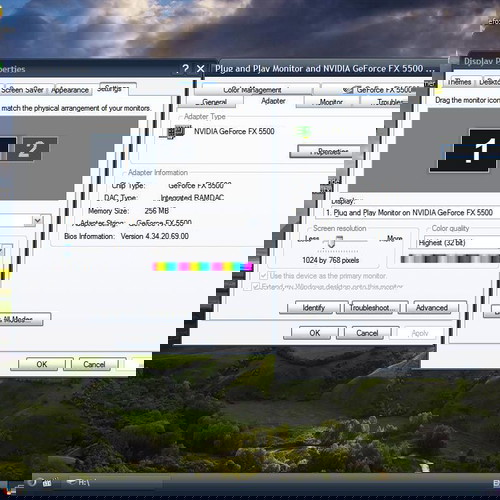This screenshot has width=500, height=500.
Task: Click OK next to the Apply button
Action: [x=315, y=333]
